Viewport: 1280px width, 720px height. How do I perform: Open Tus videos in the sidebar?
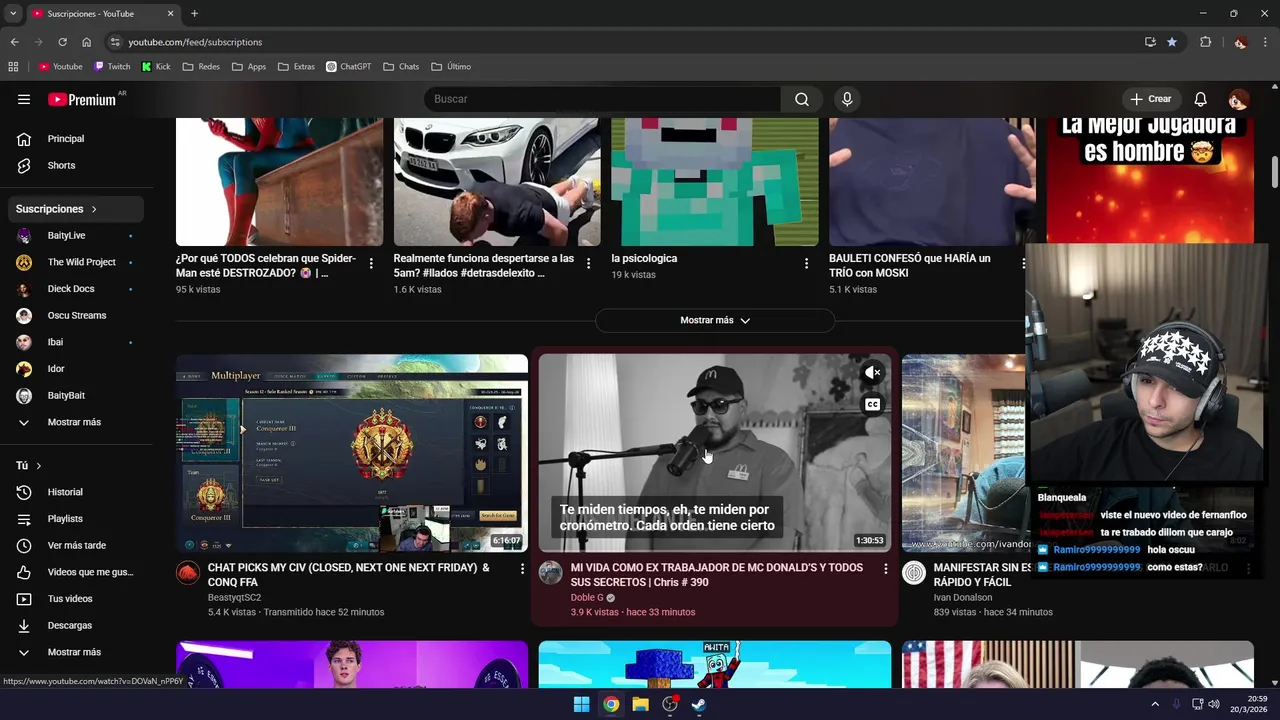coord(78,599)
